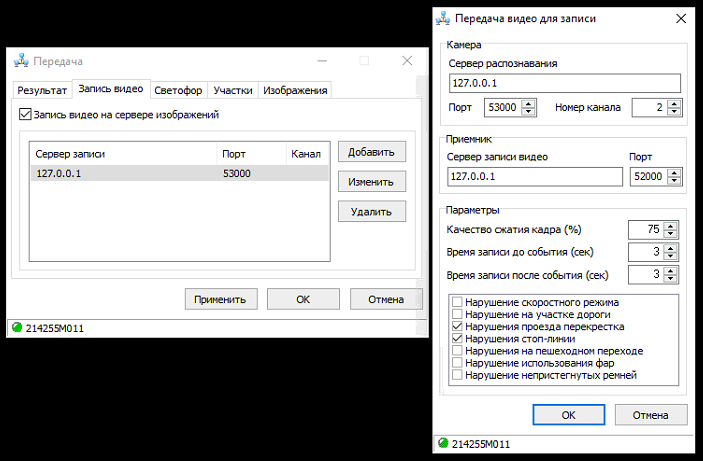The width and height of the screenshot is (703, 461).
Task: Click the network icon in Передача title bar
Action: click(20, 61)
